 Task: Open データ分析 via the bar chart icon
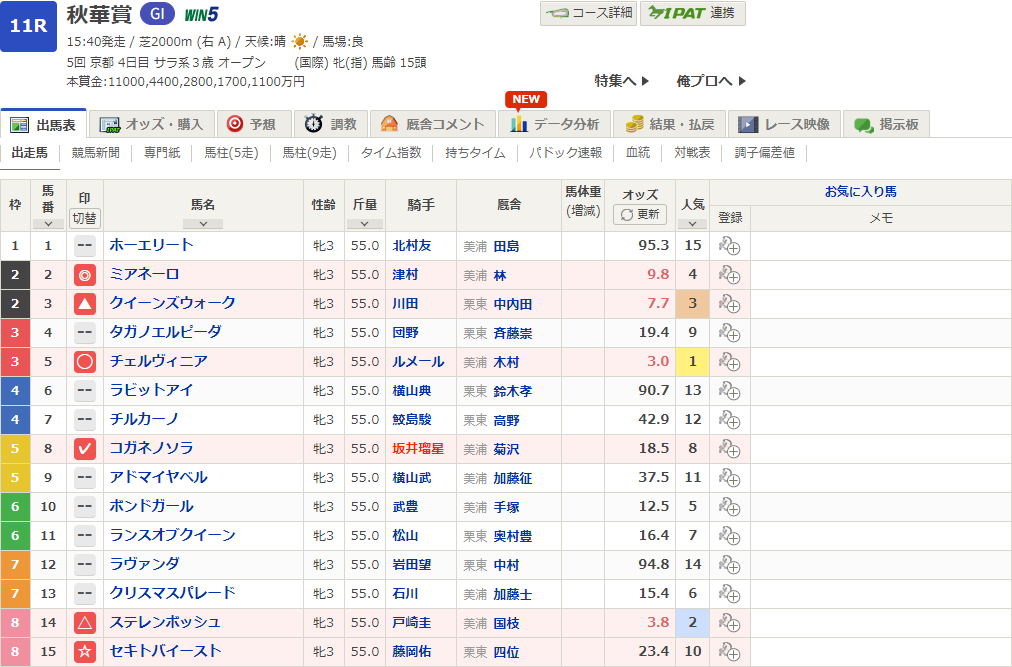[517, 125]
